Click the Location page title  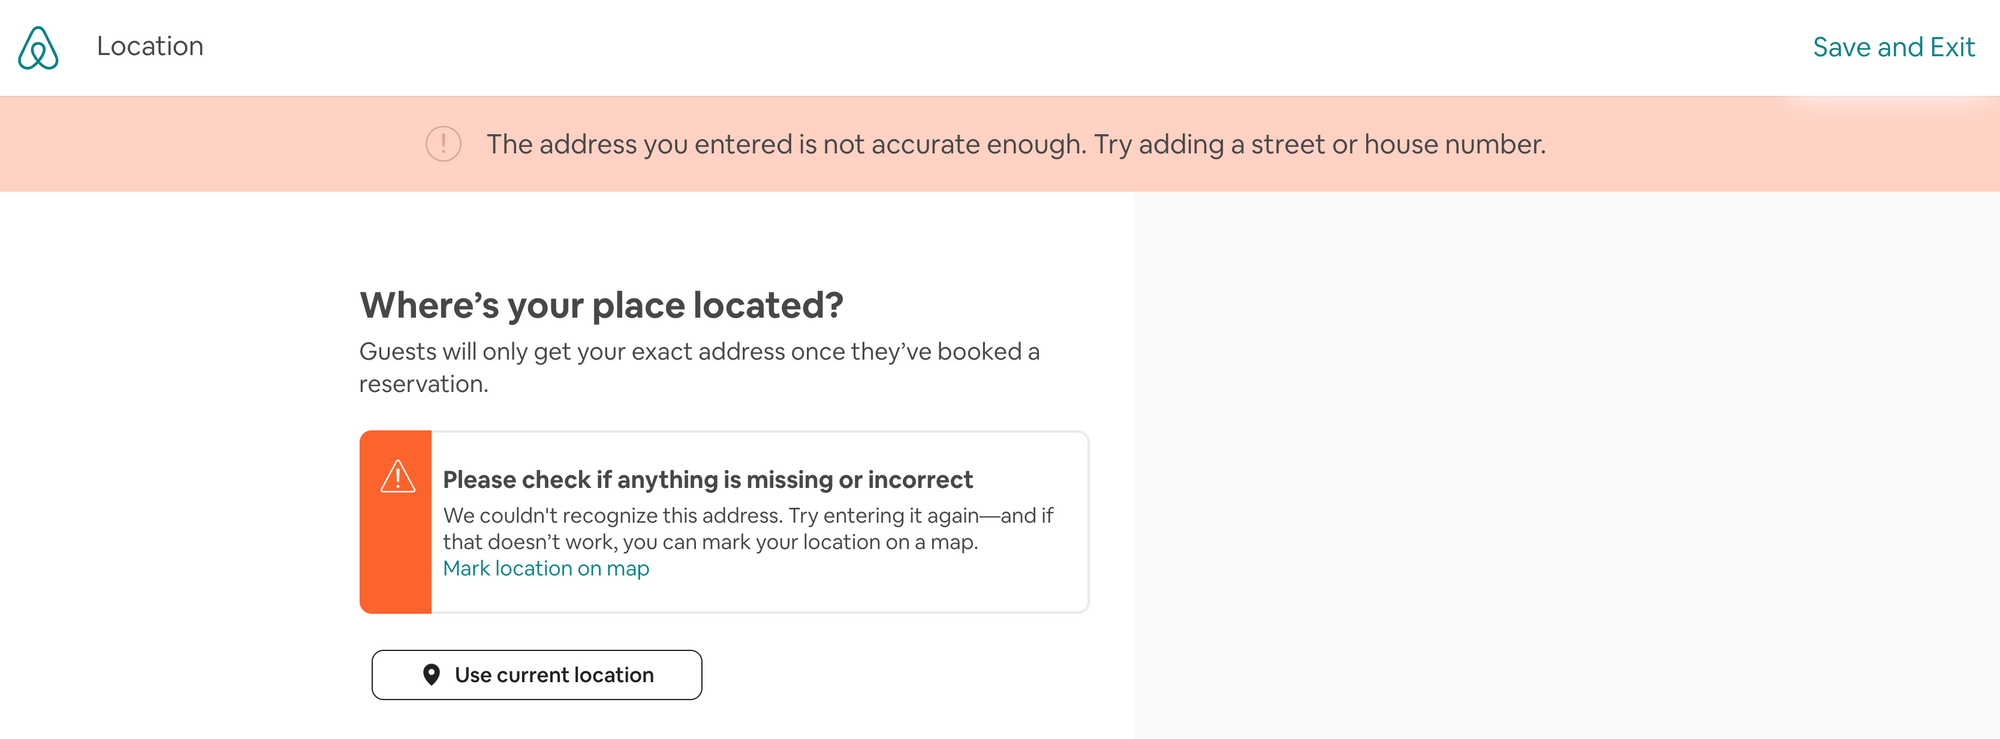[x=149, y=46]
